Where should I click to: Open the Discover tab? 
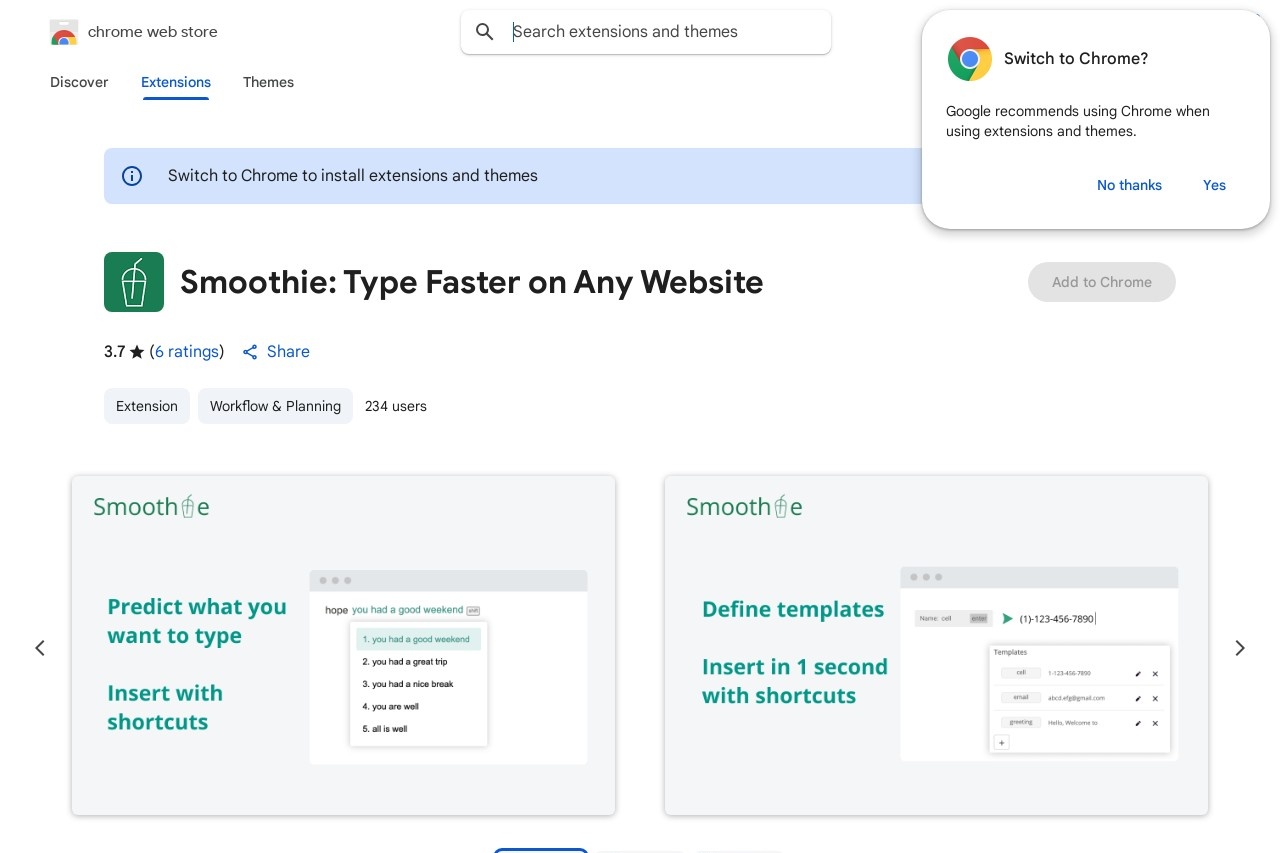[79, 82]
